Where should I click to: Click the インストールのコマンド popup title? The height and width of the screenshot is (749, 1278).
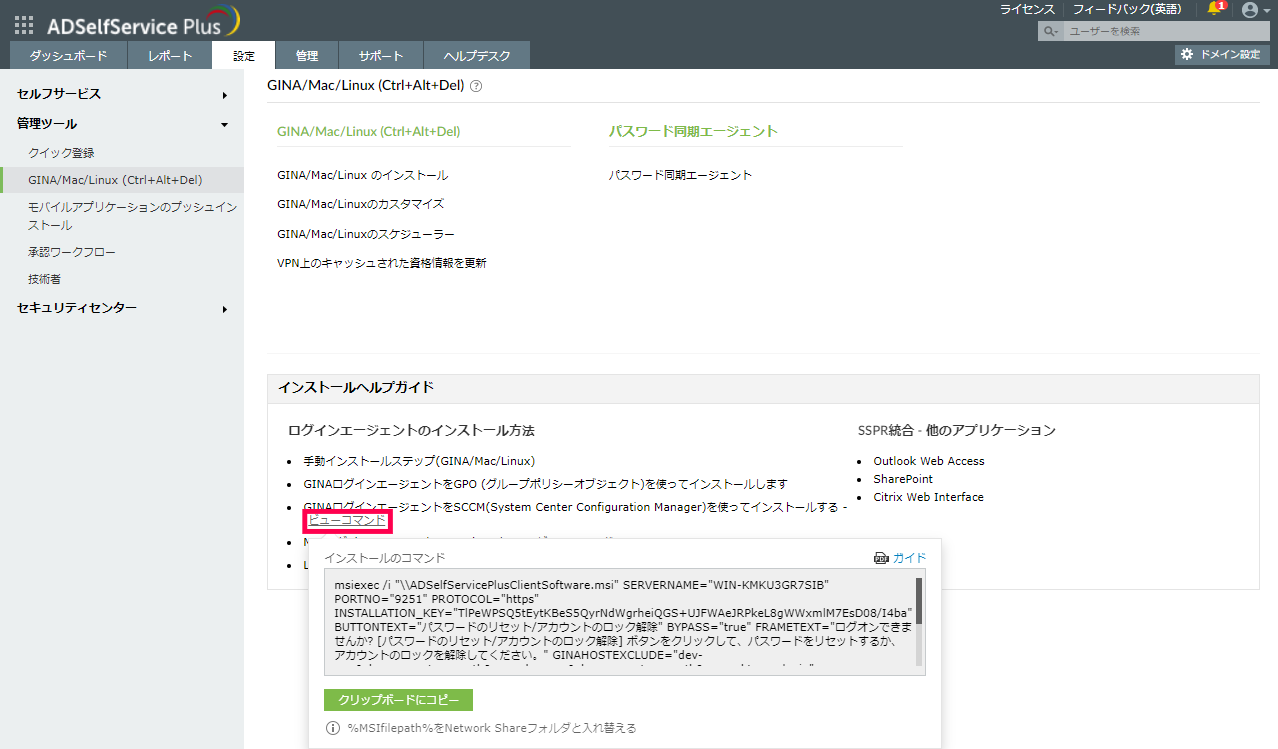[x=384, y=558]
